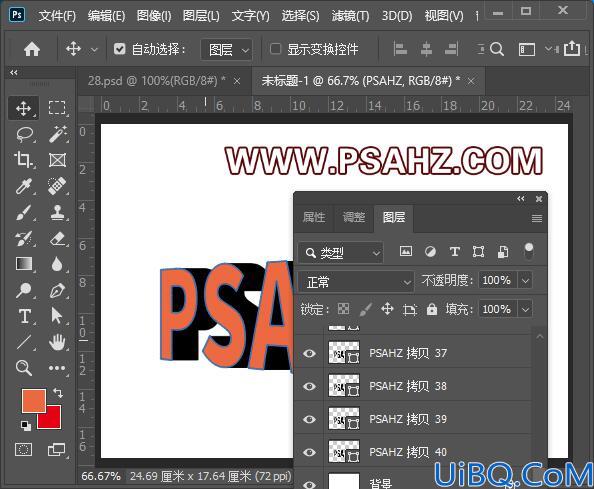Screen dimensions: 594x489
Task: Select the History Brush tool
Action: (23, 239)
